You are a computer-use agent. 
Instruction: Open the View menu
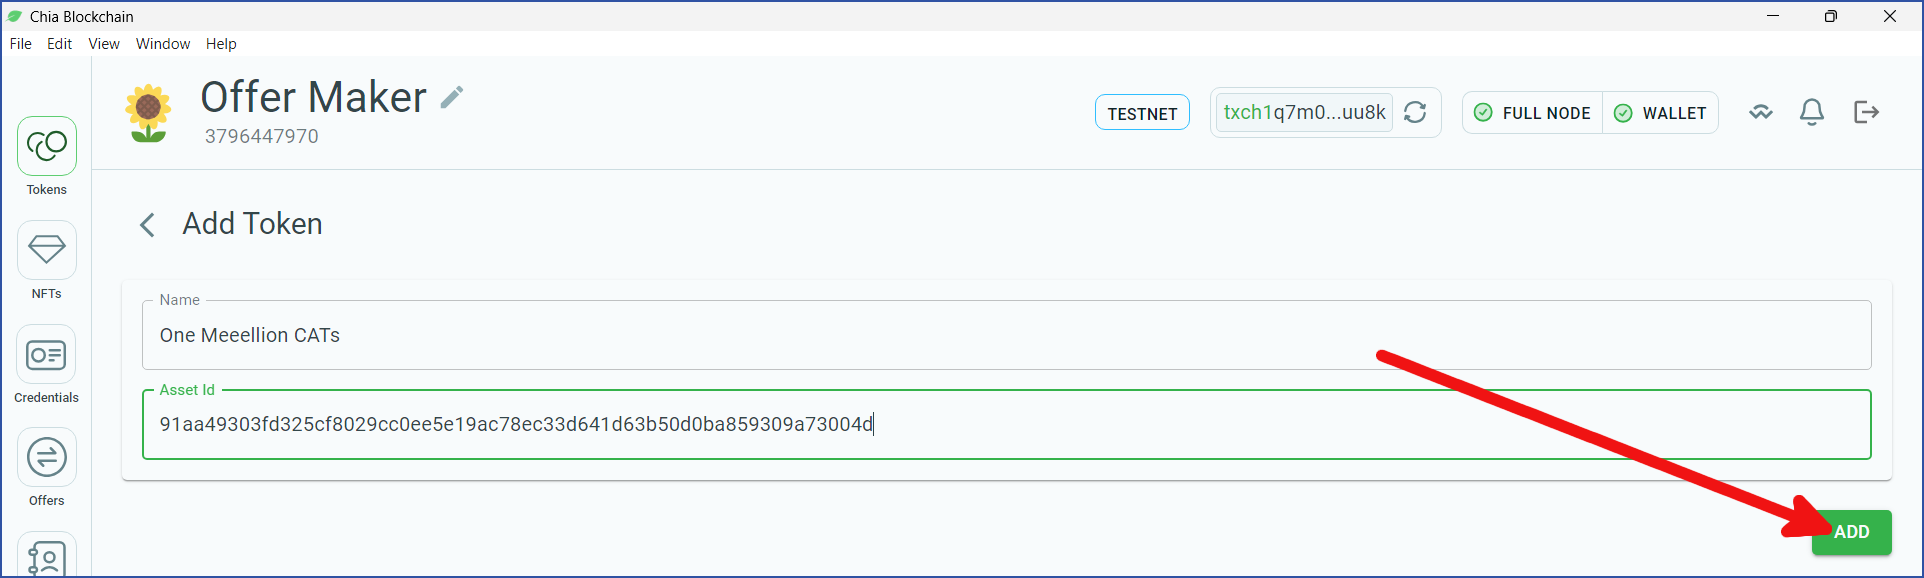104,44
